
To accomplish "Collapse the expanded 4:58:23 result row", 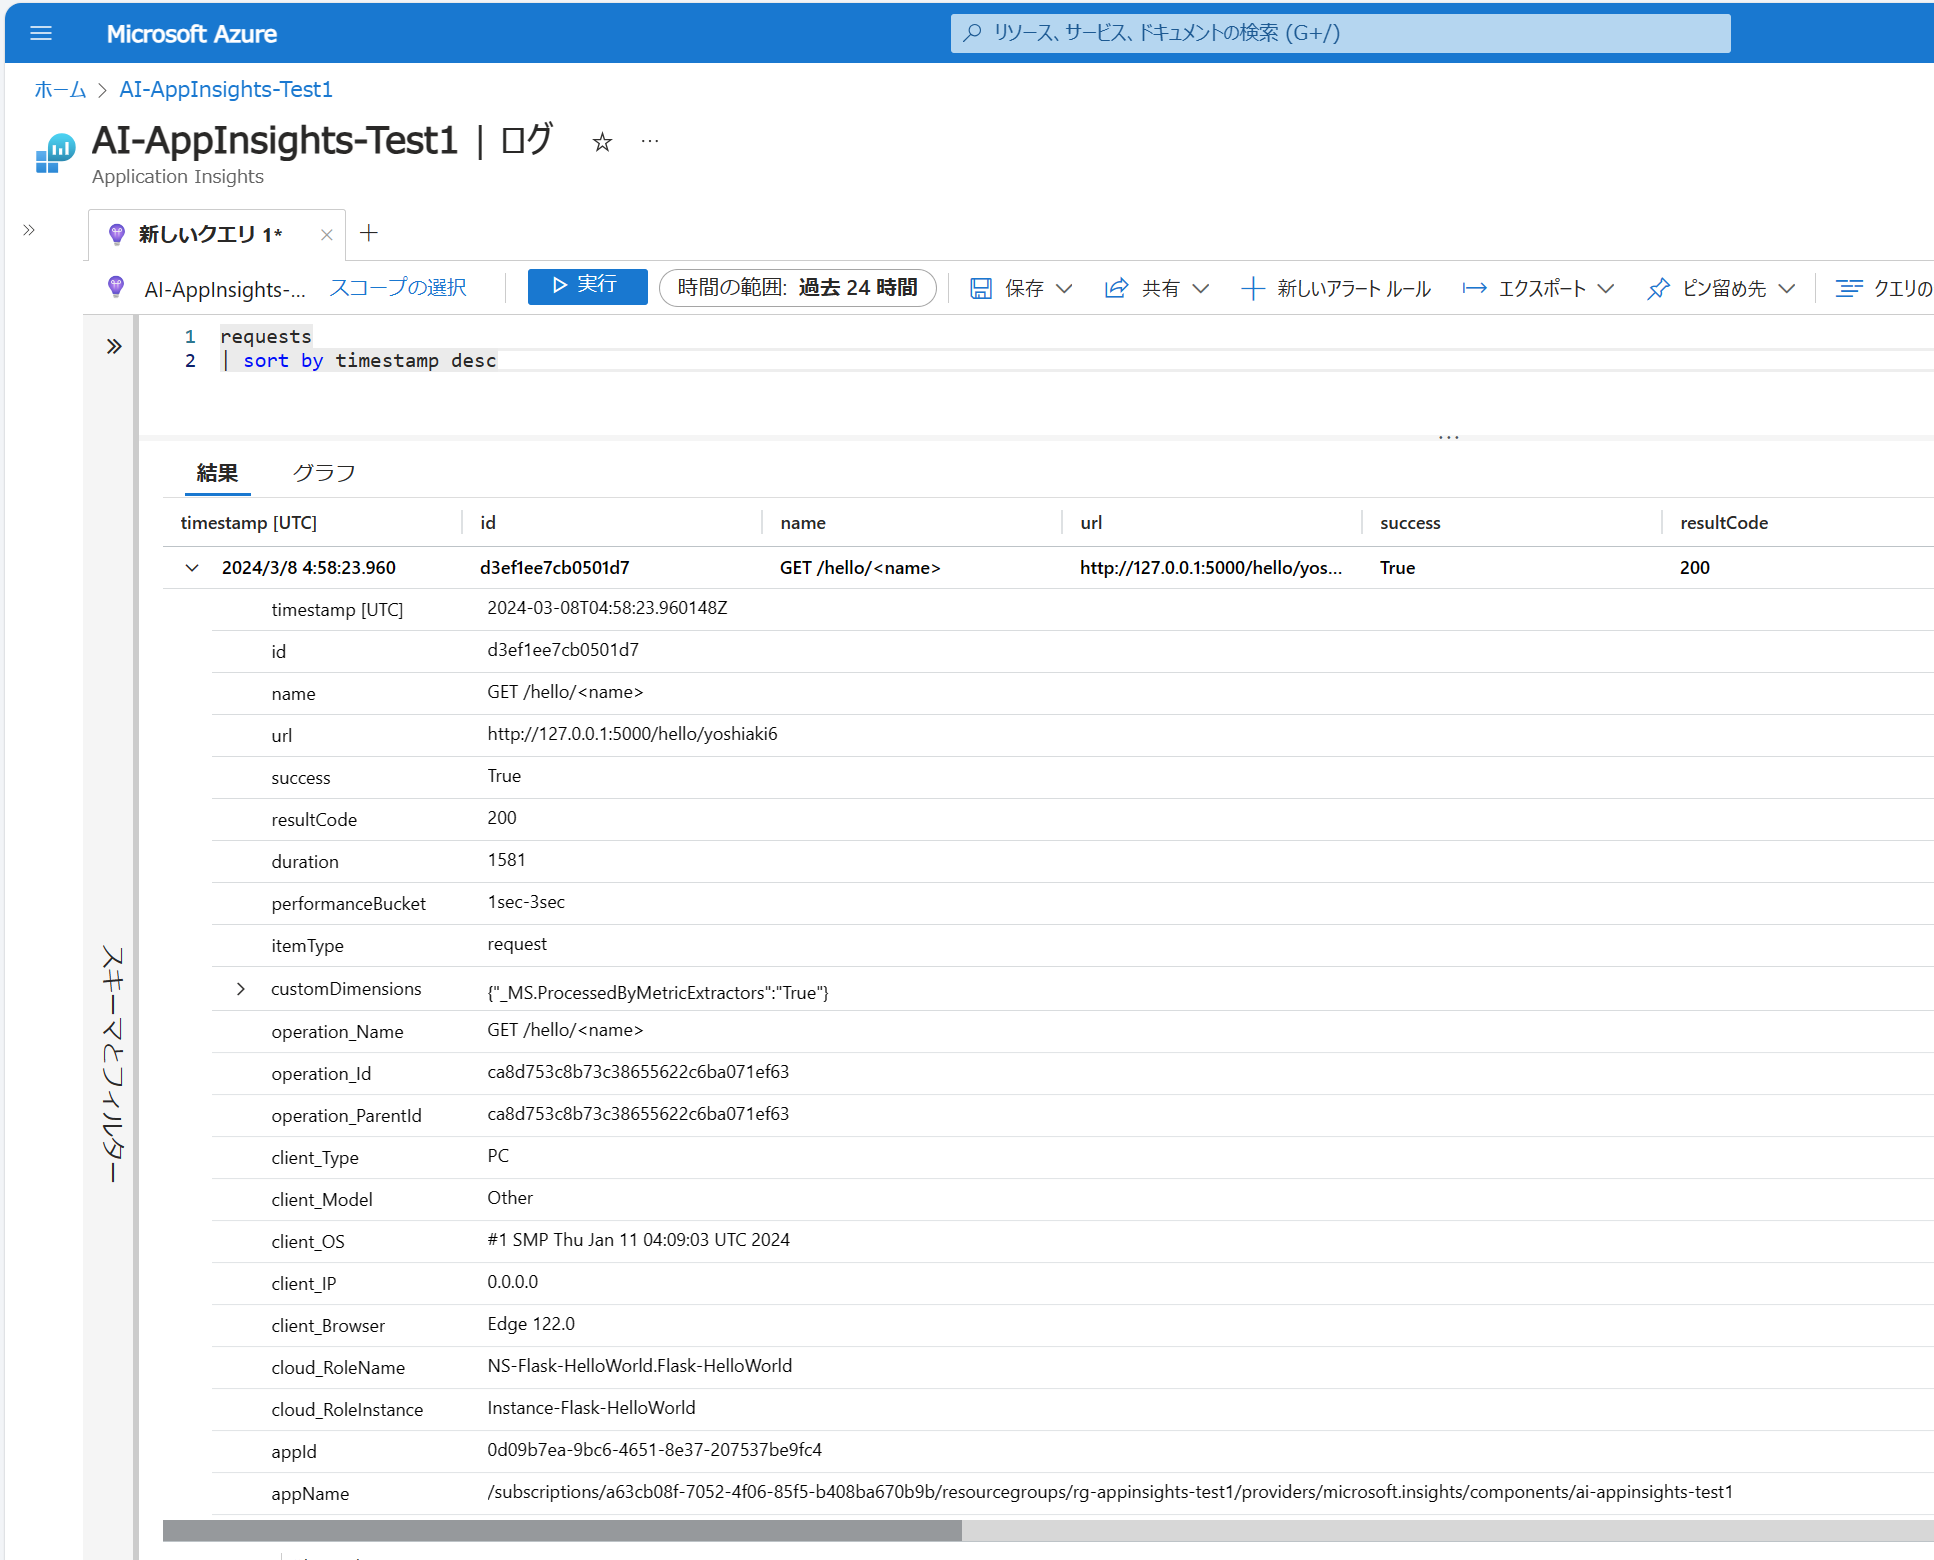I will [x=191, y=567].
